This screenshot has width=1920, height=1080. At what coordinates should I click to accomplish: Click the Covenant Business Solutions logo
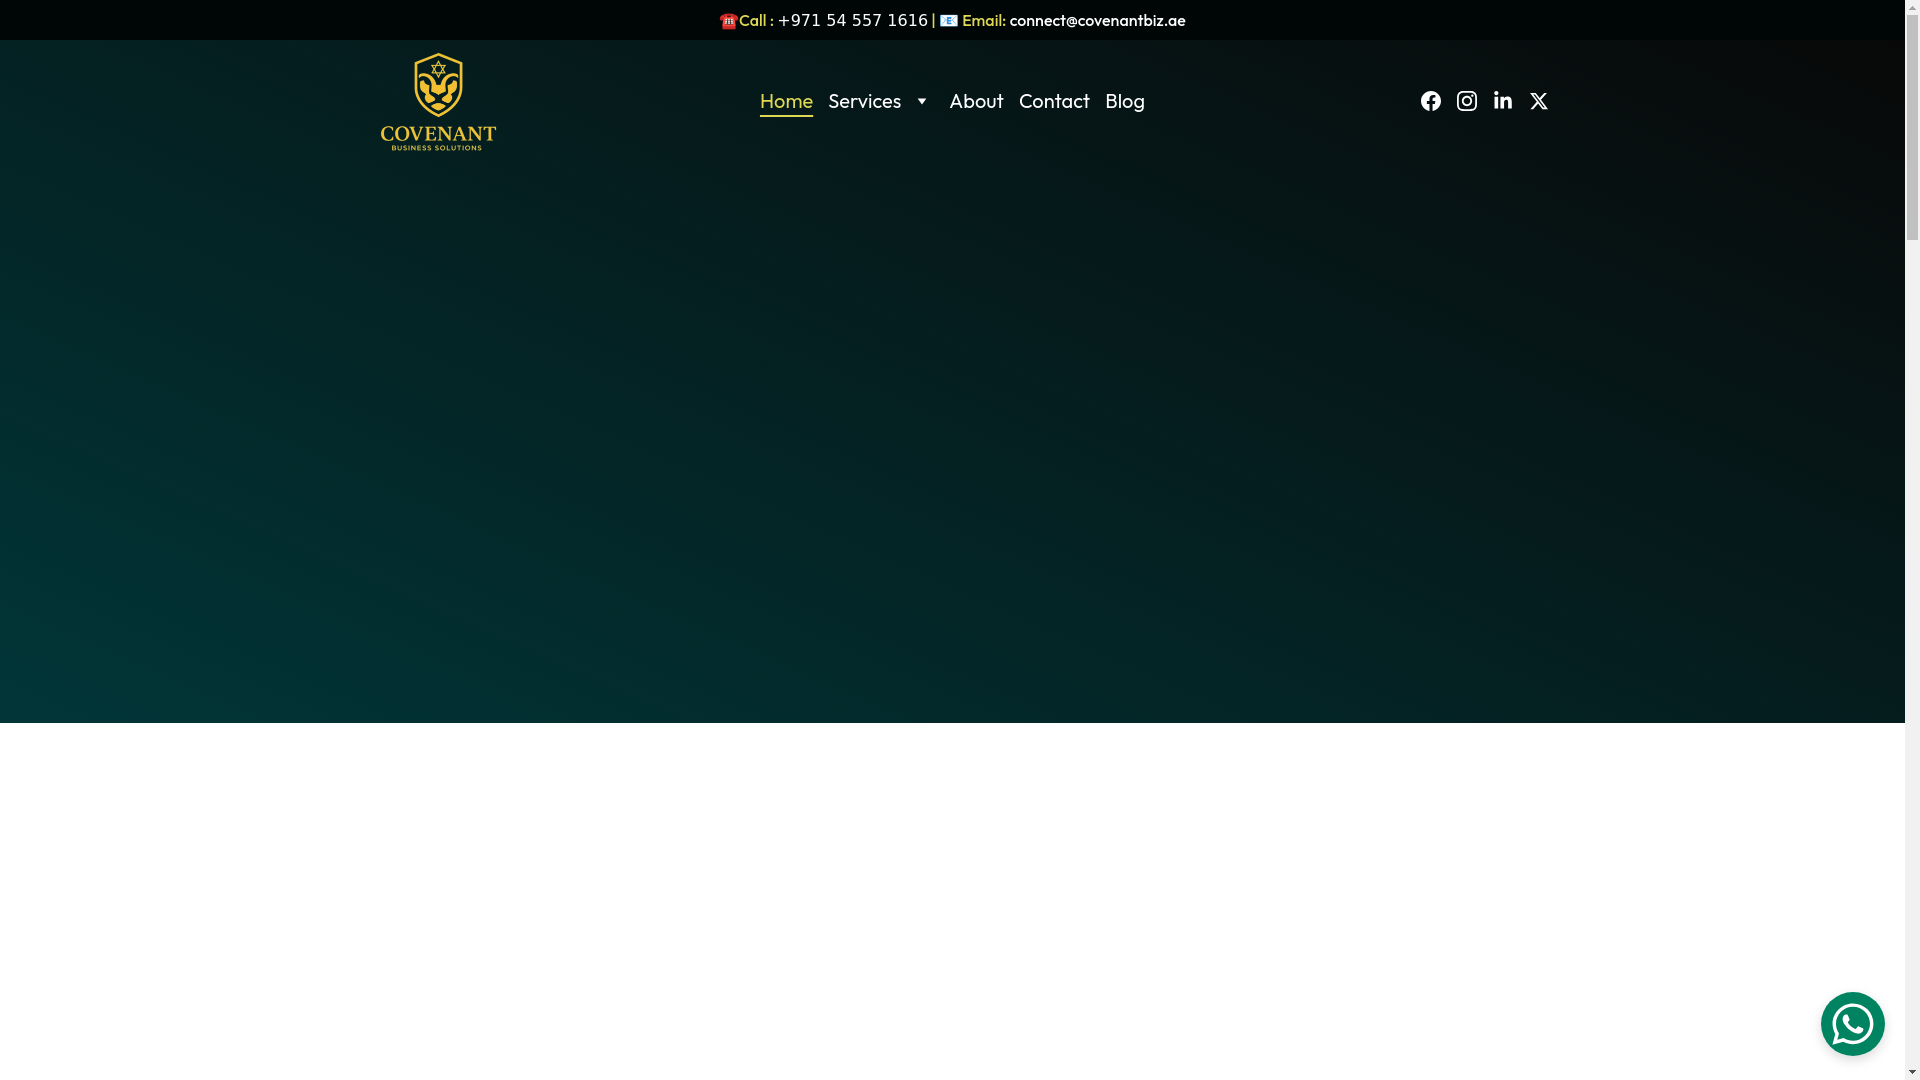point(438,102)
